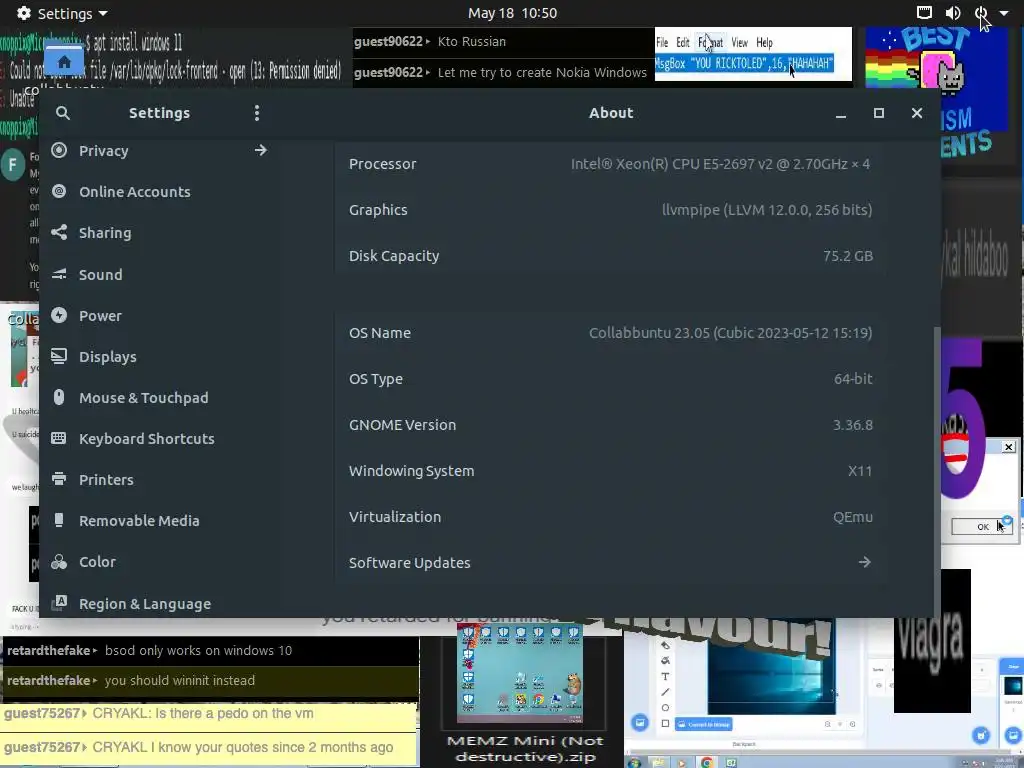Click the 75.2 GB Disk Capacity value
This screenshot has width=1024, height=768.
pyautogui.click(x=848, y=256)
